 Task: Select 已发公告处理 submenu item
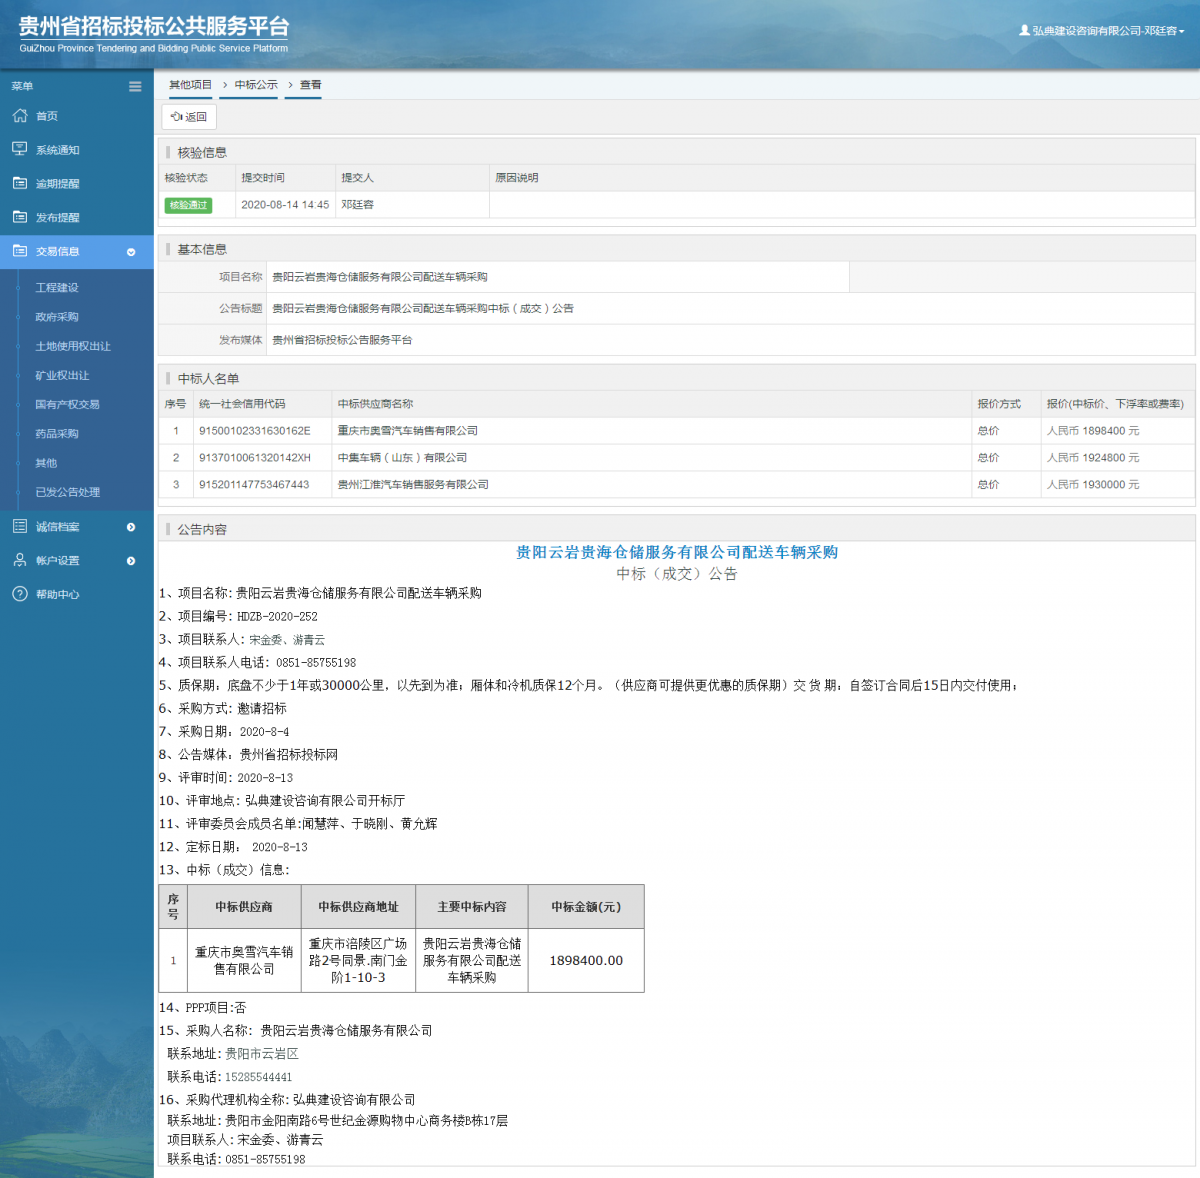point(68,492)
